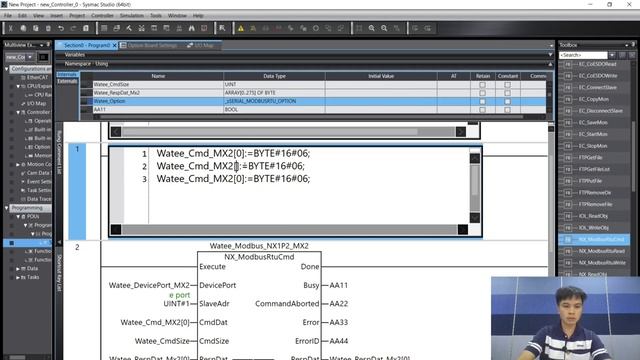Collapse the POUs tree node

coord(18,216)
